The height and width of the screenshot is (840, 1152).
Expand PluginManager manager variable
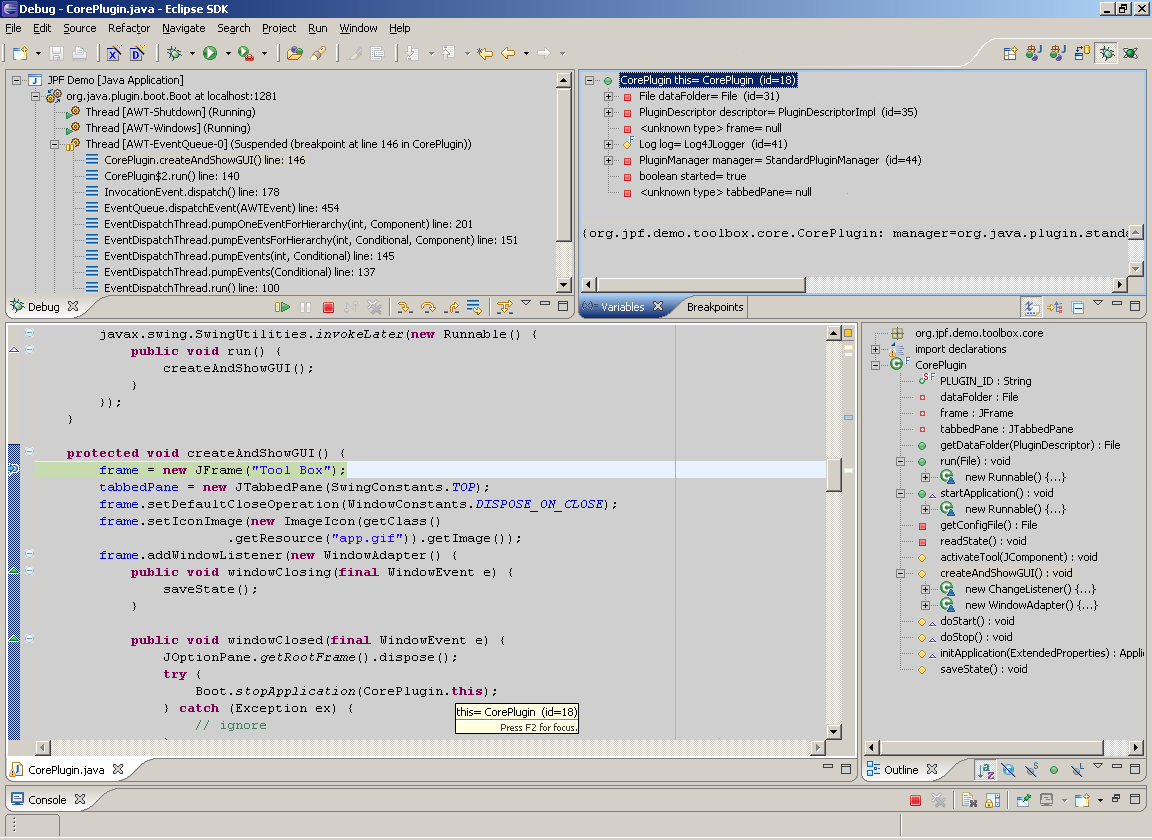point(608,160)
